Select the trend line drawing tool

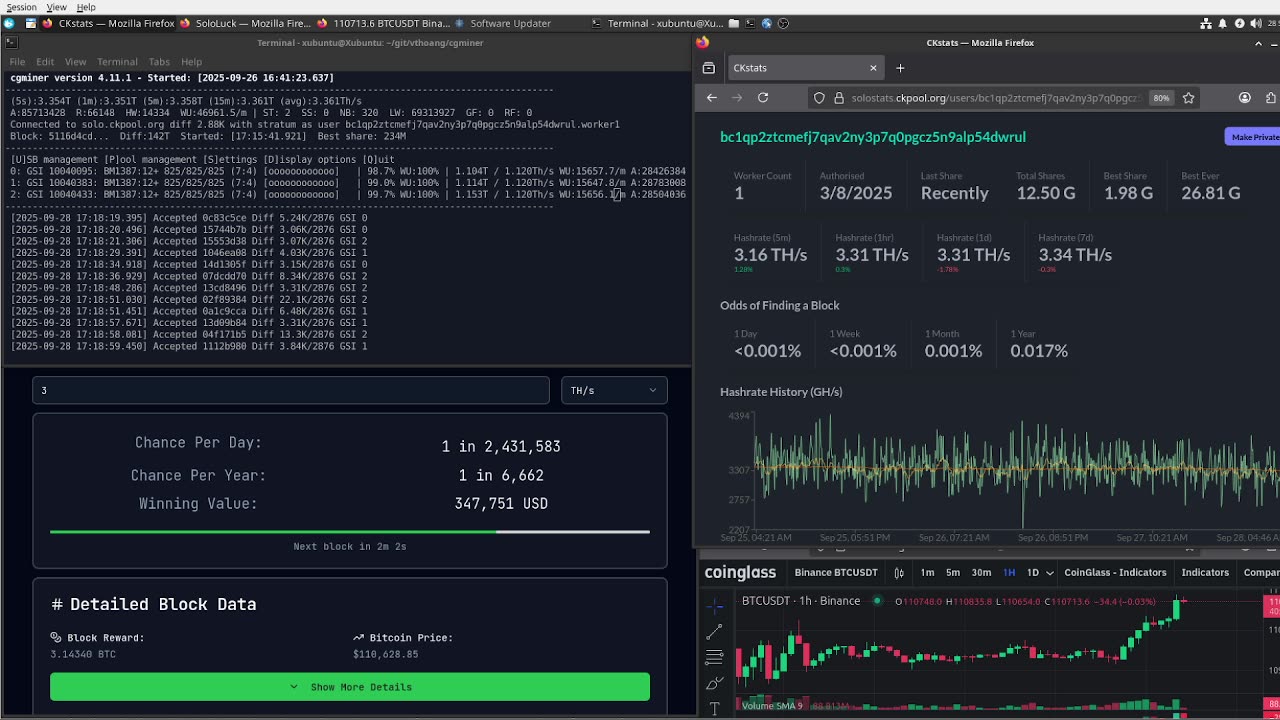pos(714,632)
